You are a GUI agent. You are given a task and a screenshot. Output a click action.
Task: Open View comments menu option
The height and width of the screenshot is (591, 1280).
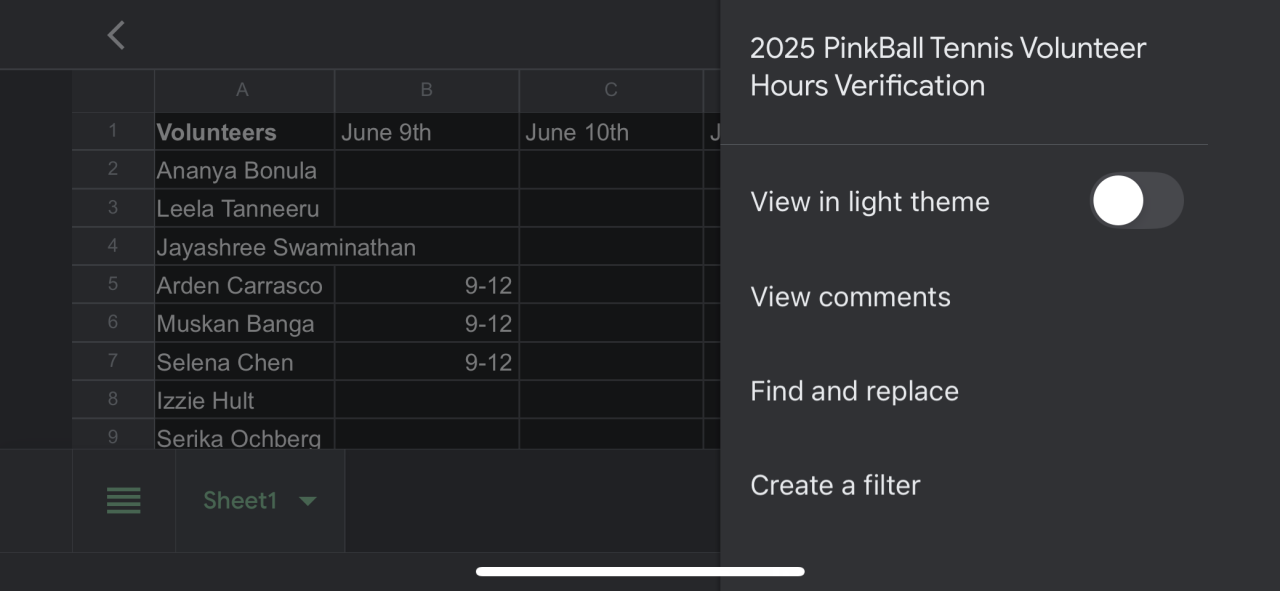coord(850,297)
